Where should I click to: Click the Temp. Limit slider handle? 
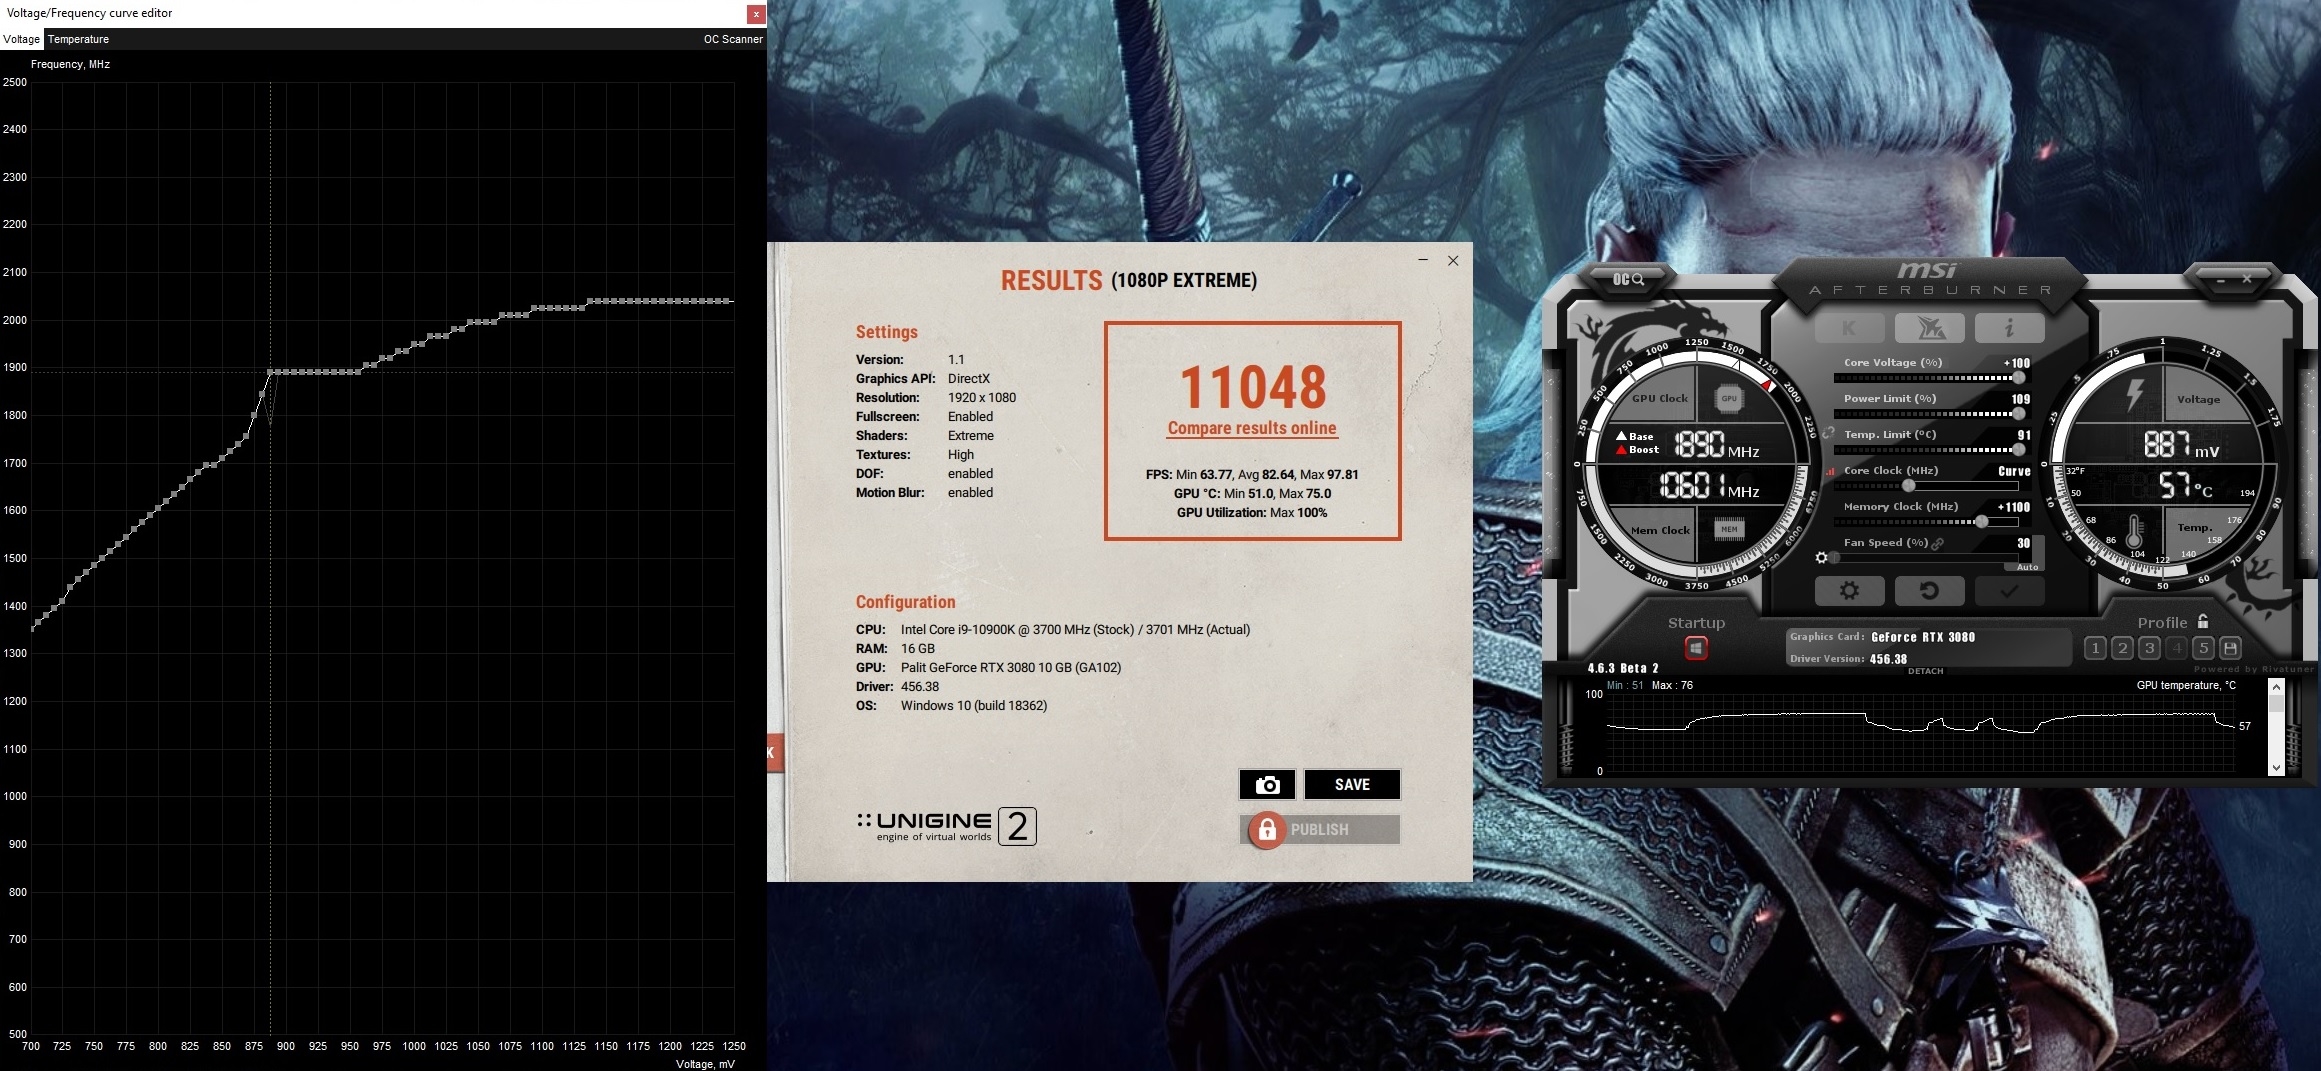point(2018,450)
